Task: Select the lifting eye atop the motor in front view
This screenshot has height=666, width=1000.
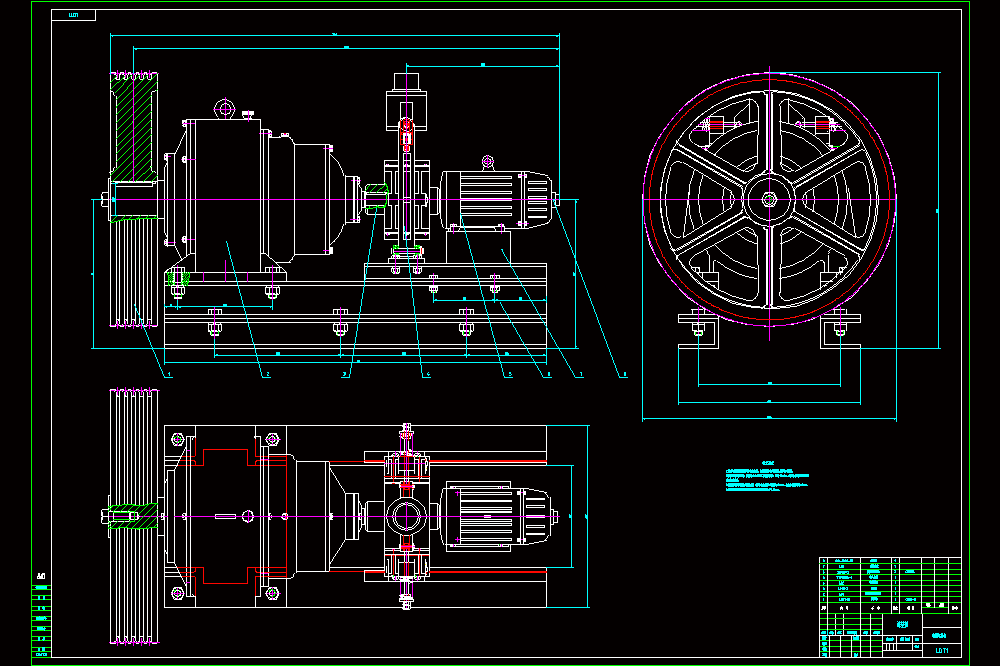Action: pos(487,162)
